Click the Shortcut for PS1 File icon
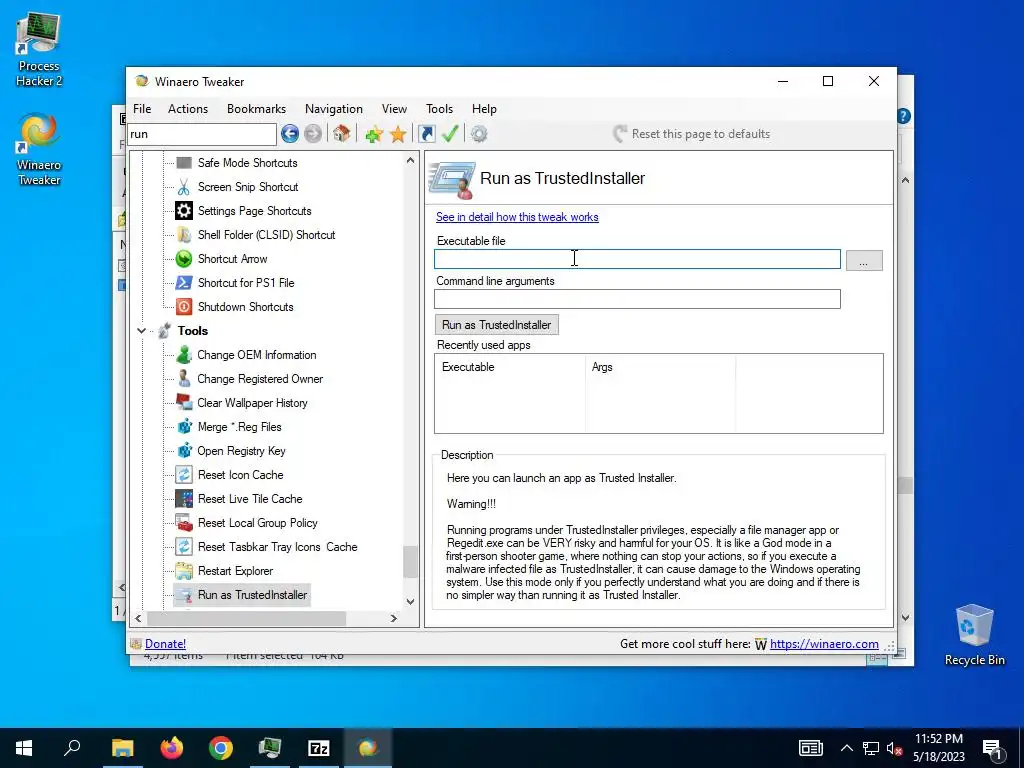 184,283
